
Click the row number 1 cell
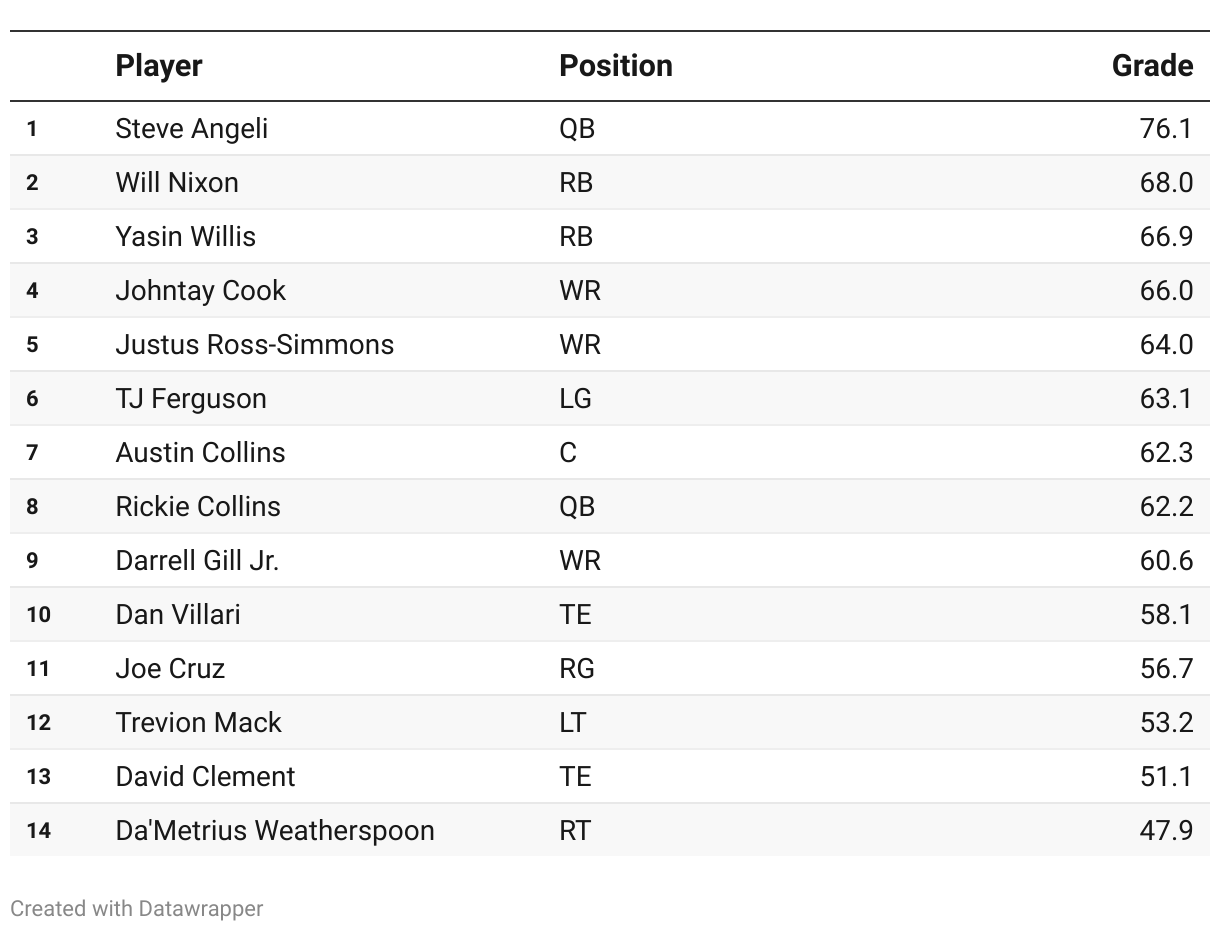pyautogui.click(x=32, y=129)
